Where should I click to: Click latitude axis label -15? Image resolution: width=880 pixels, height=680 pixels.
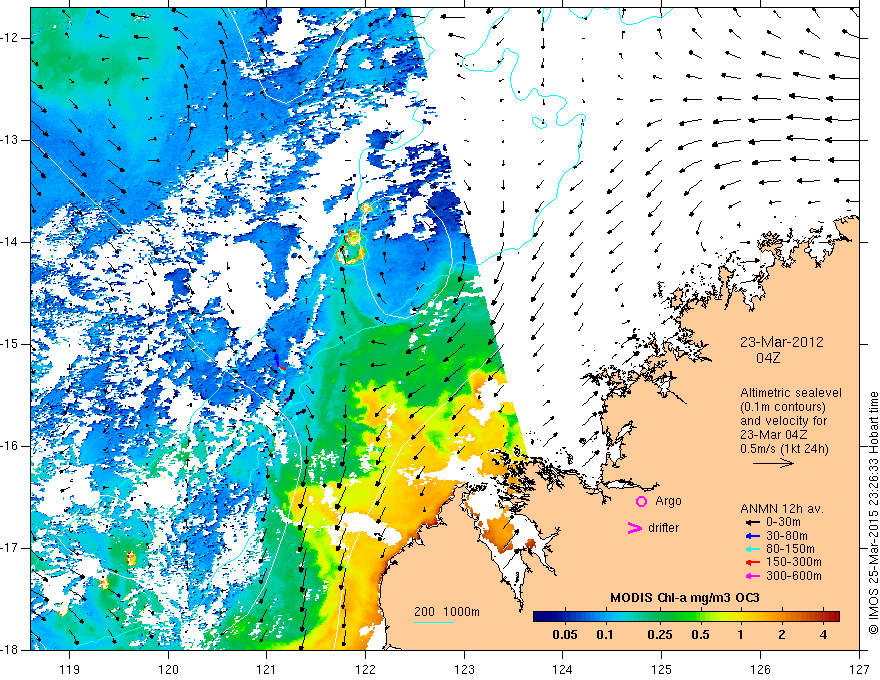tap(11, 344)
